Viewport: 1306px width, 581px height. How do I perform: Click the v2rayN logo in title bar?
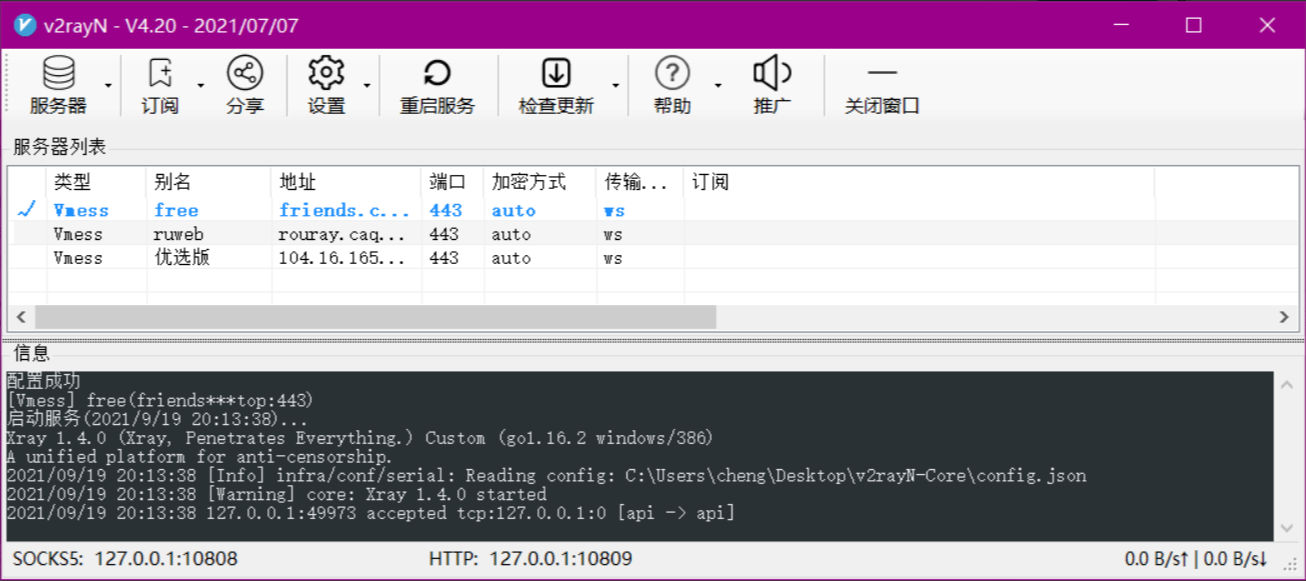pos(25,26)
